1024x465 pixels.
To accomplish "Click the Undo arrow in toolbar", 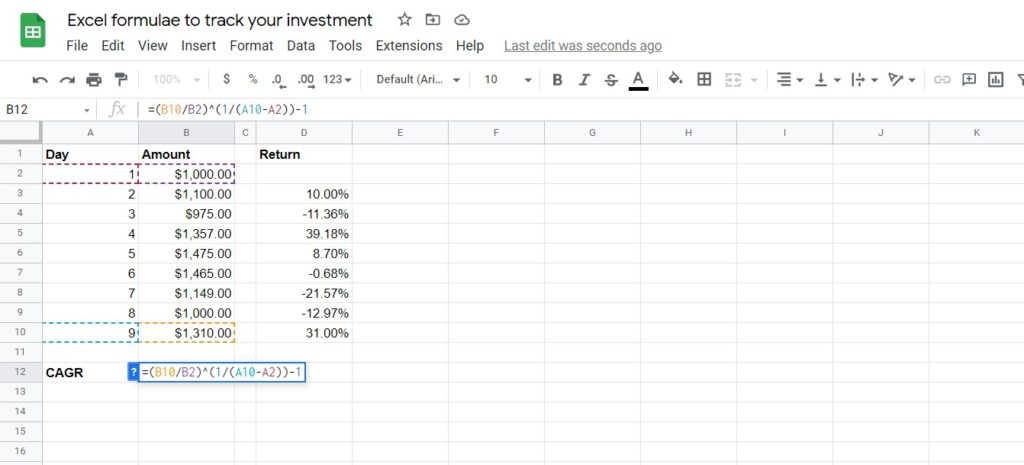I will pos(40,80).
